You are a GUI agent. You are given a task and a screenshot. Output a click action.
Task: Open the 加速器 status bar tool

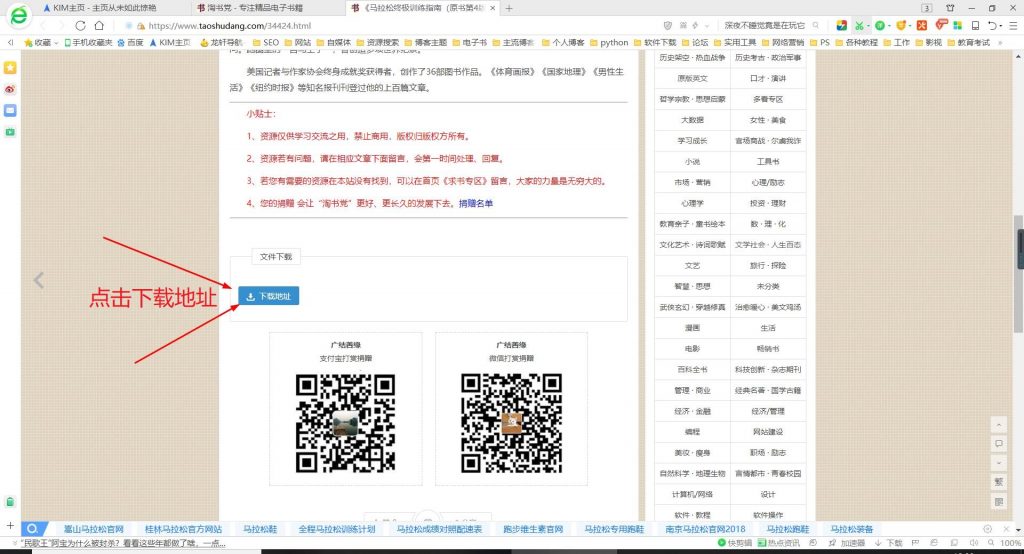tap(847, 543)
